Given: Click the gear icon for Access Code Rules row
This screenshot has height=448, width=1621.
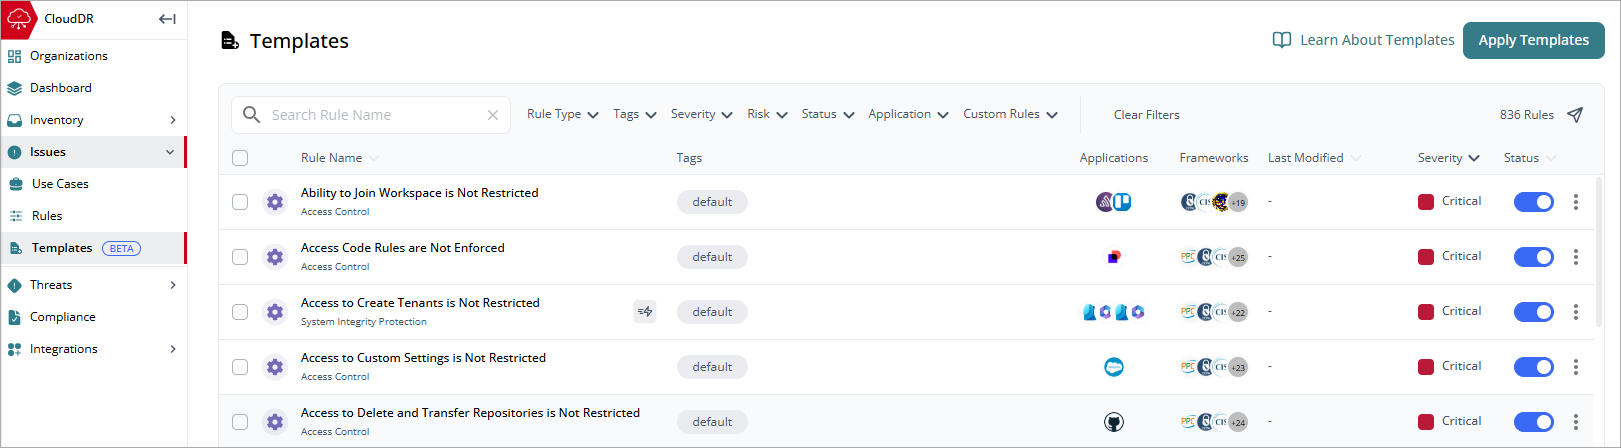Looking at the screenshot, I should [275, 257].
